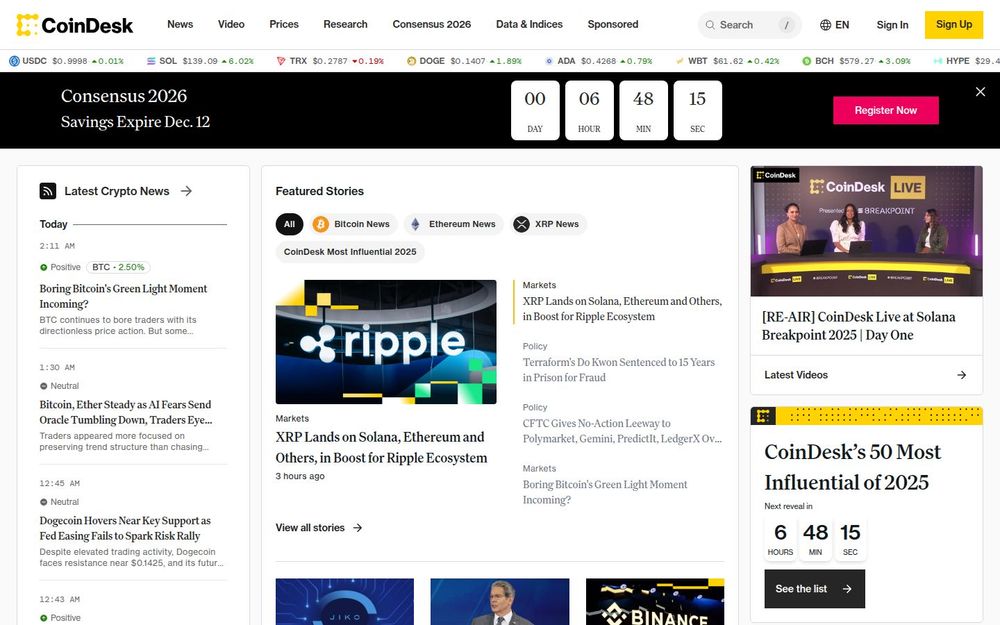This screenshot has height=625, width=1000.
Task: Open the Ripple featured story image
Action: (x=386, y=342)
